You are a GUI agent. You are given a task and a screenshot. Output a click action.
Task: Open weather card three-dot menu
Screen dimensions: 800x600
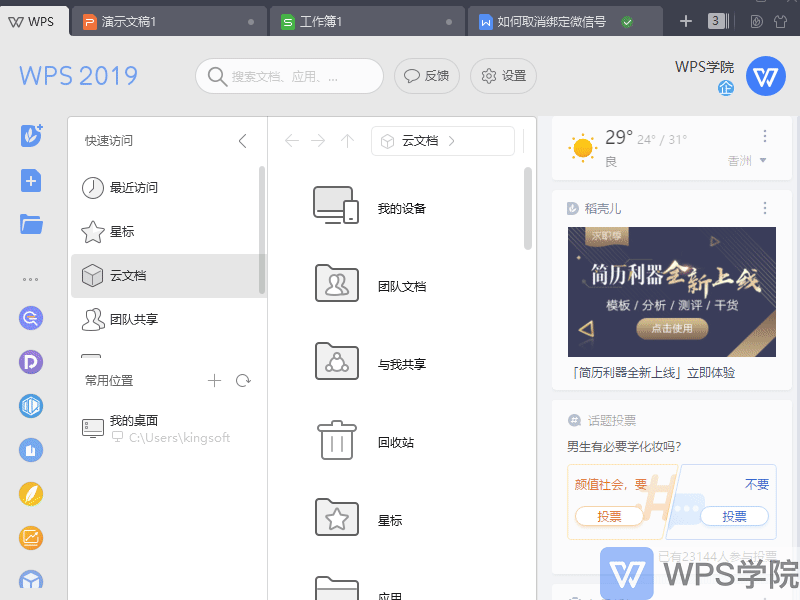point(764,136)
